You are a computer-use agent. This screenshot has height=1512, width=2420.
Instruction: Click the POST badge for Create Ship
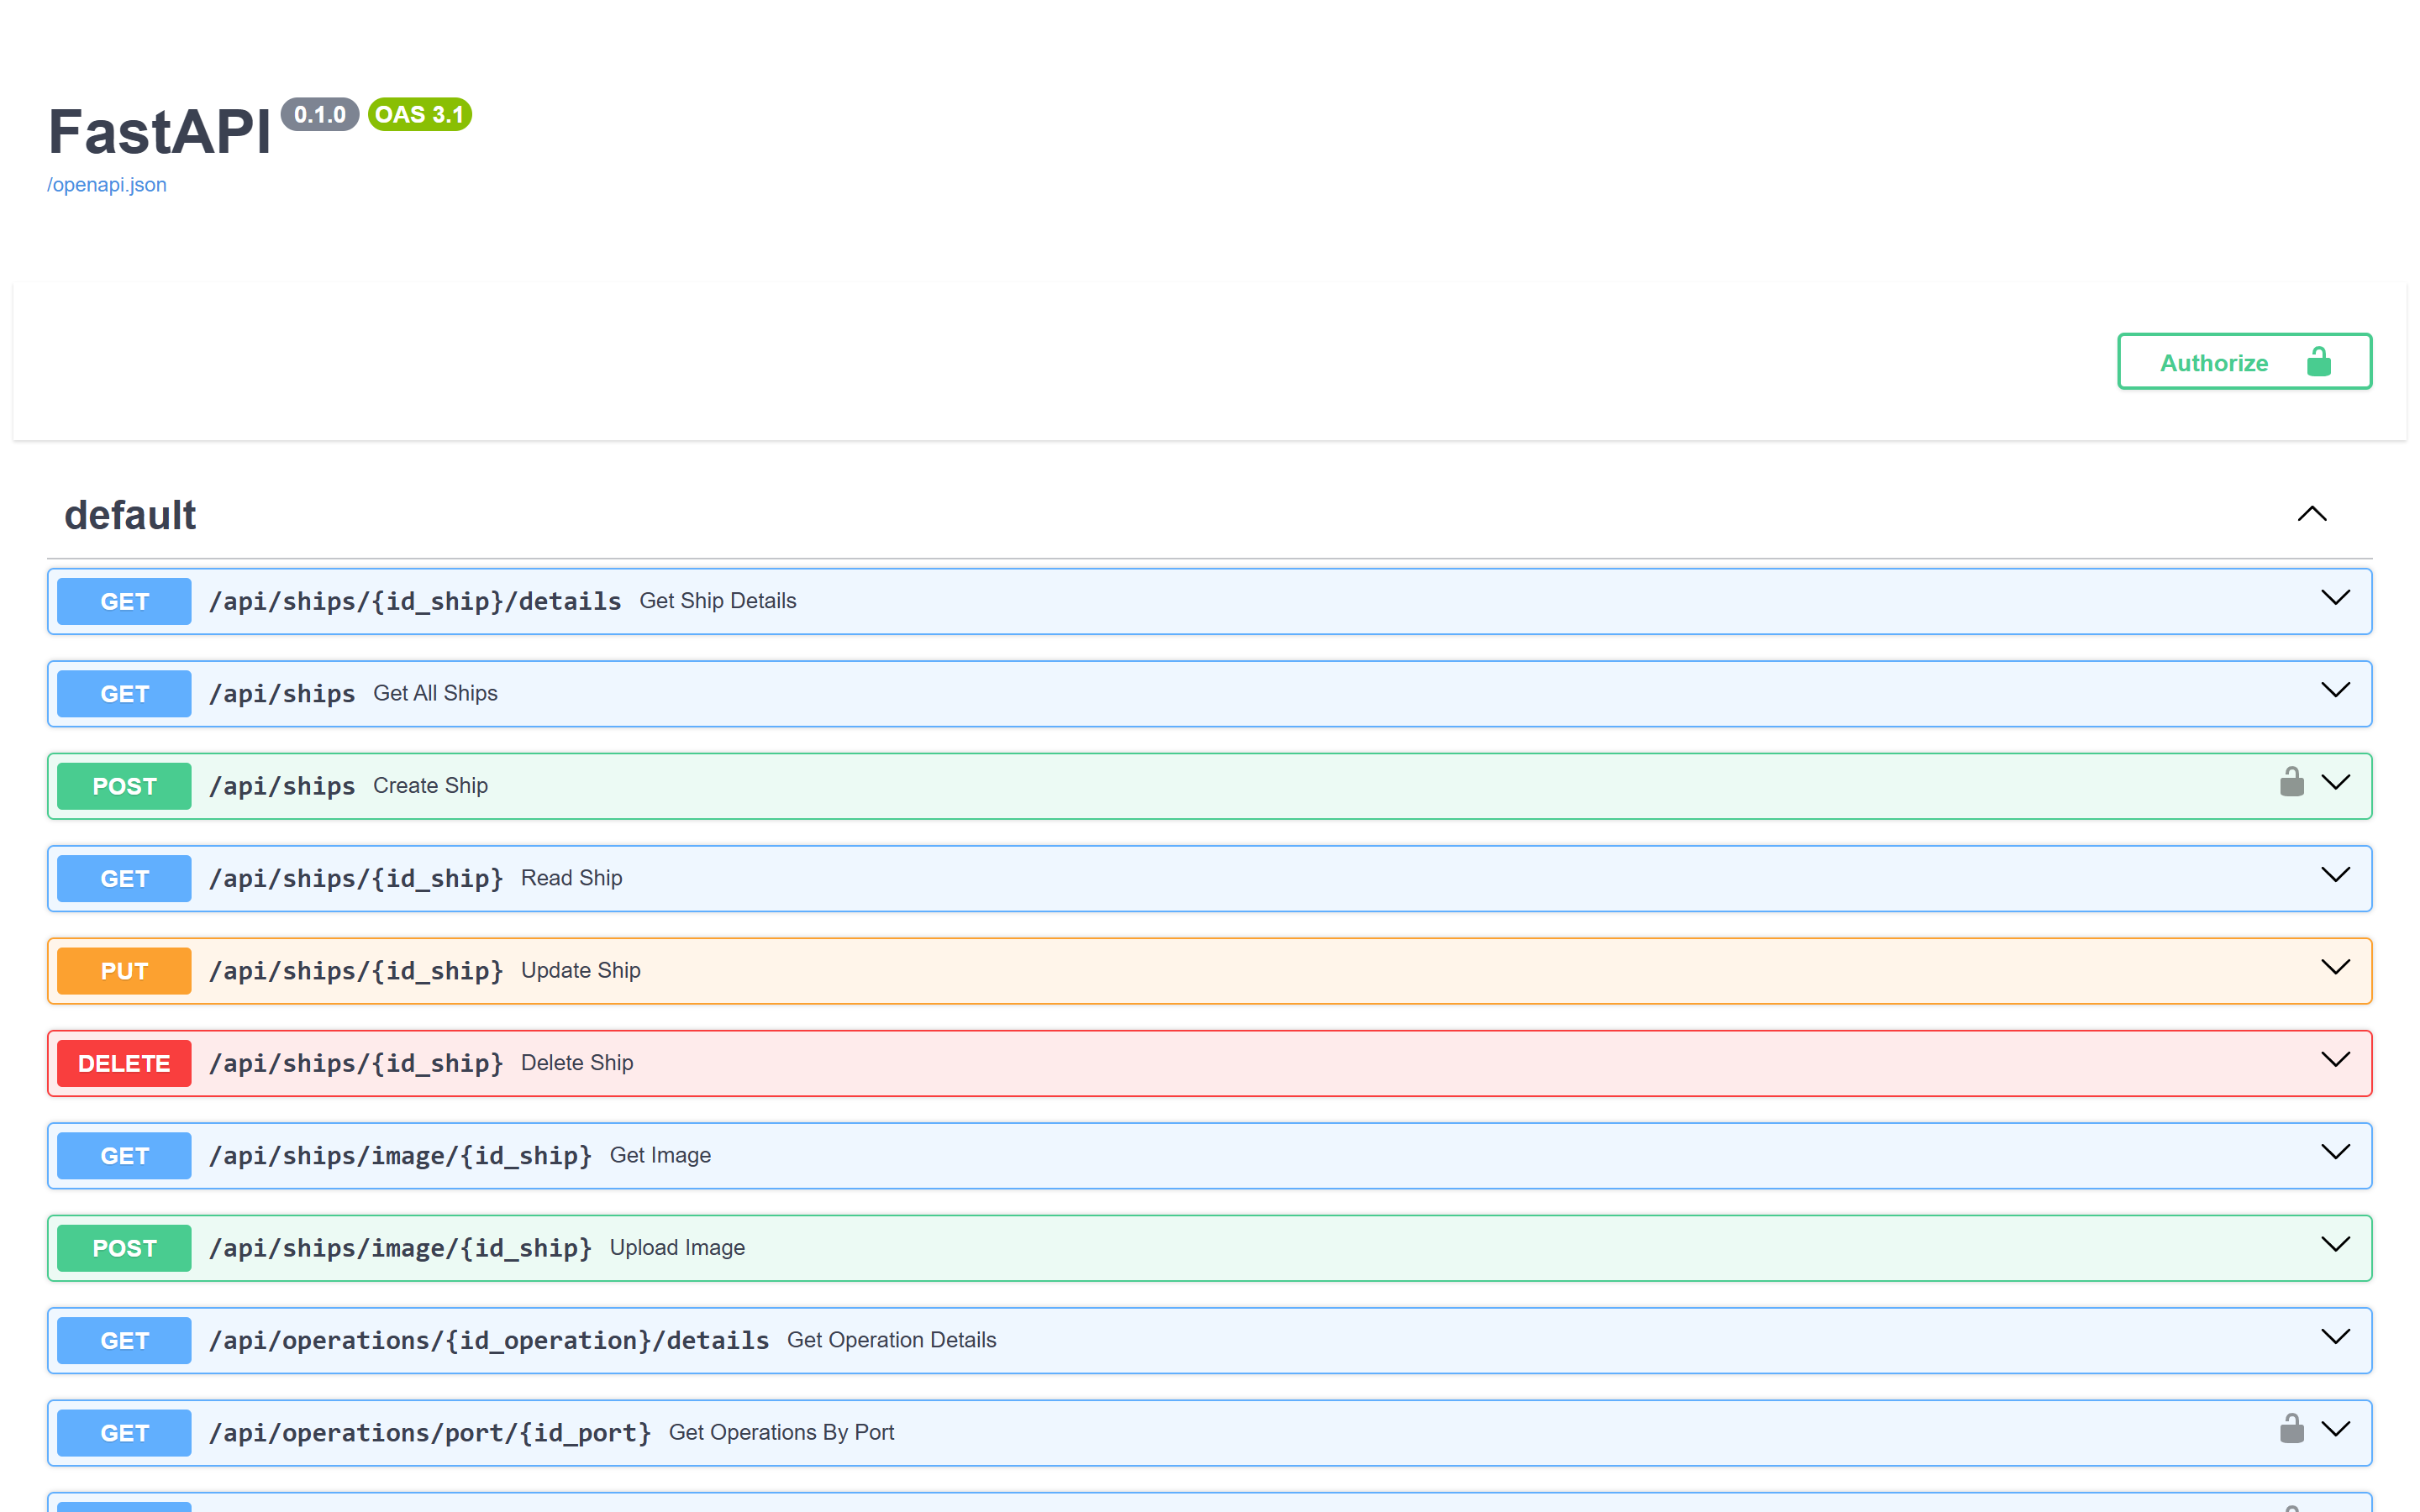coord(124,786)
